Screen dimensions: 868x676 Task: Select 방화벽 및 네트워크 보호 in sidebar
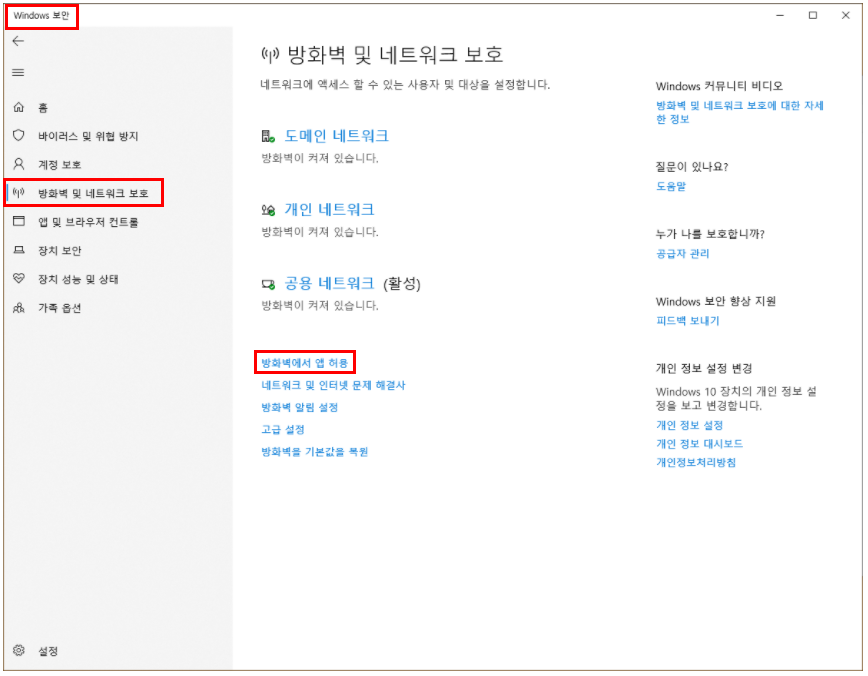(93, 193)
